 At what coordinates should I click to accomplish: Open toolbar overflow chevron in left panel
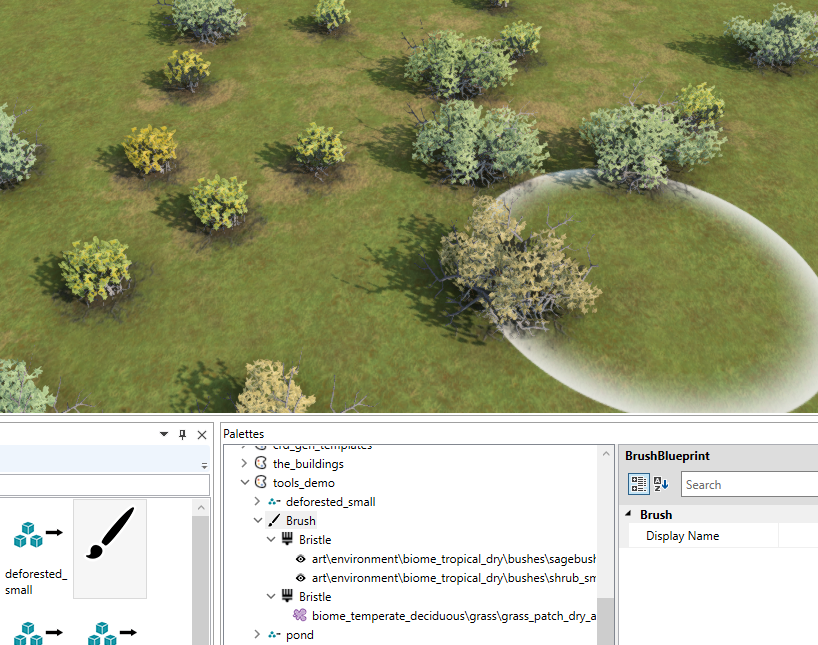[204, 465]
